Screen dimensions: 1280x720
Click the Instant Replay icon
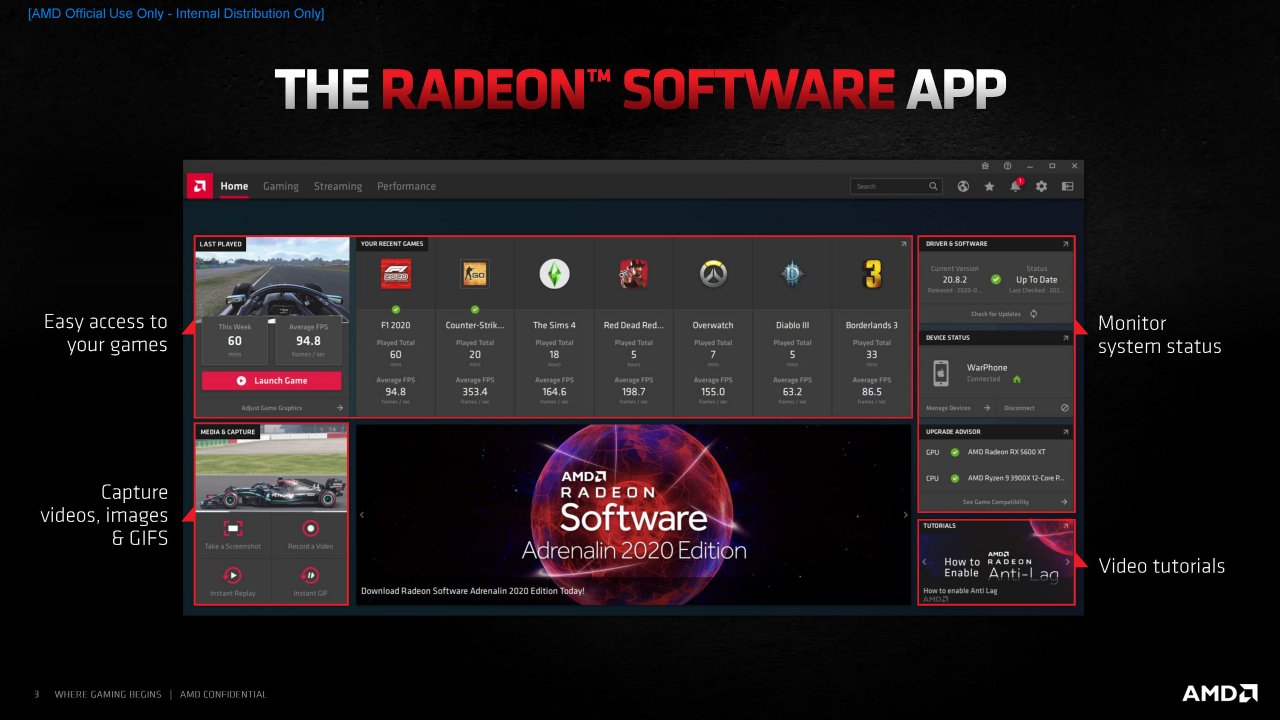(233, 575)
